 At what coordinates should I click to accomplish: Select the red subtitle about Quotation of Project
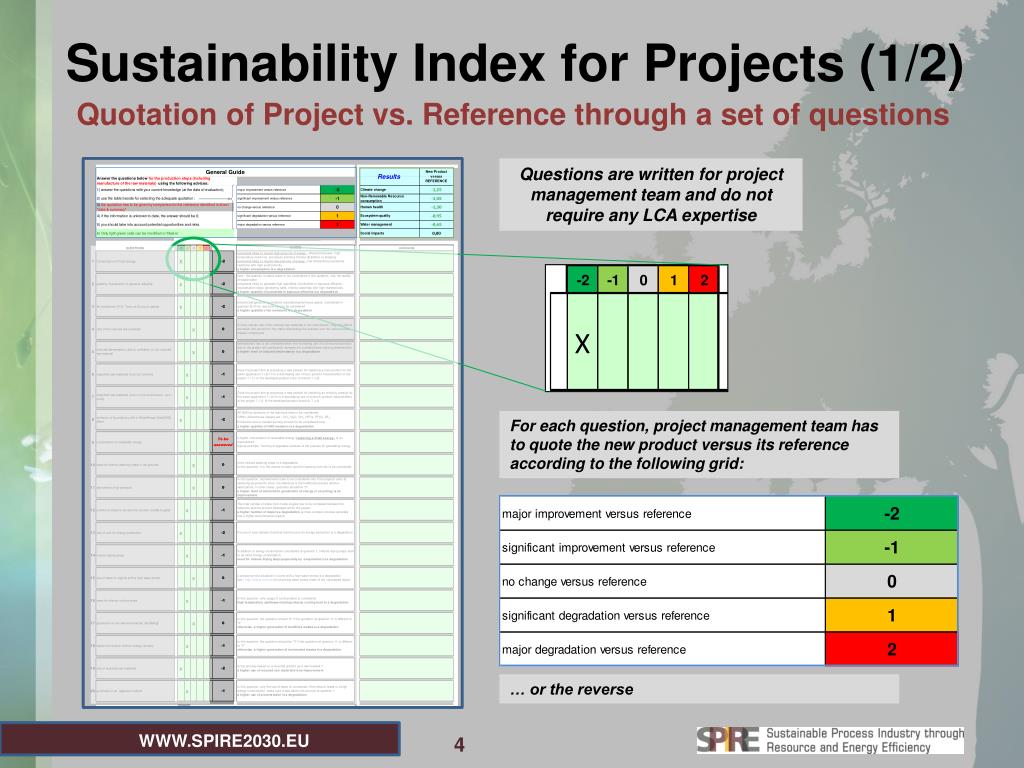pos(513,114)
